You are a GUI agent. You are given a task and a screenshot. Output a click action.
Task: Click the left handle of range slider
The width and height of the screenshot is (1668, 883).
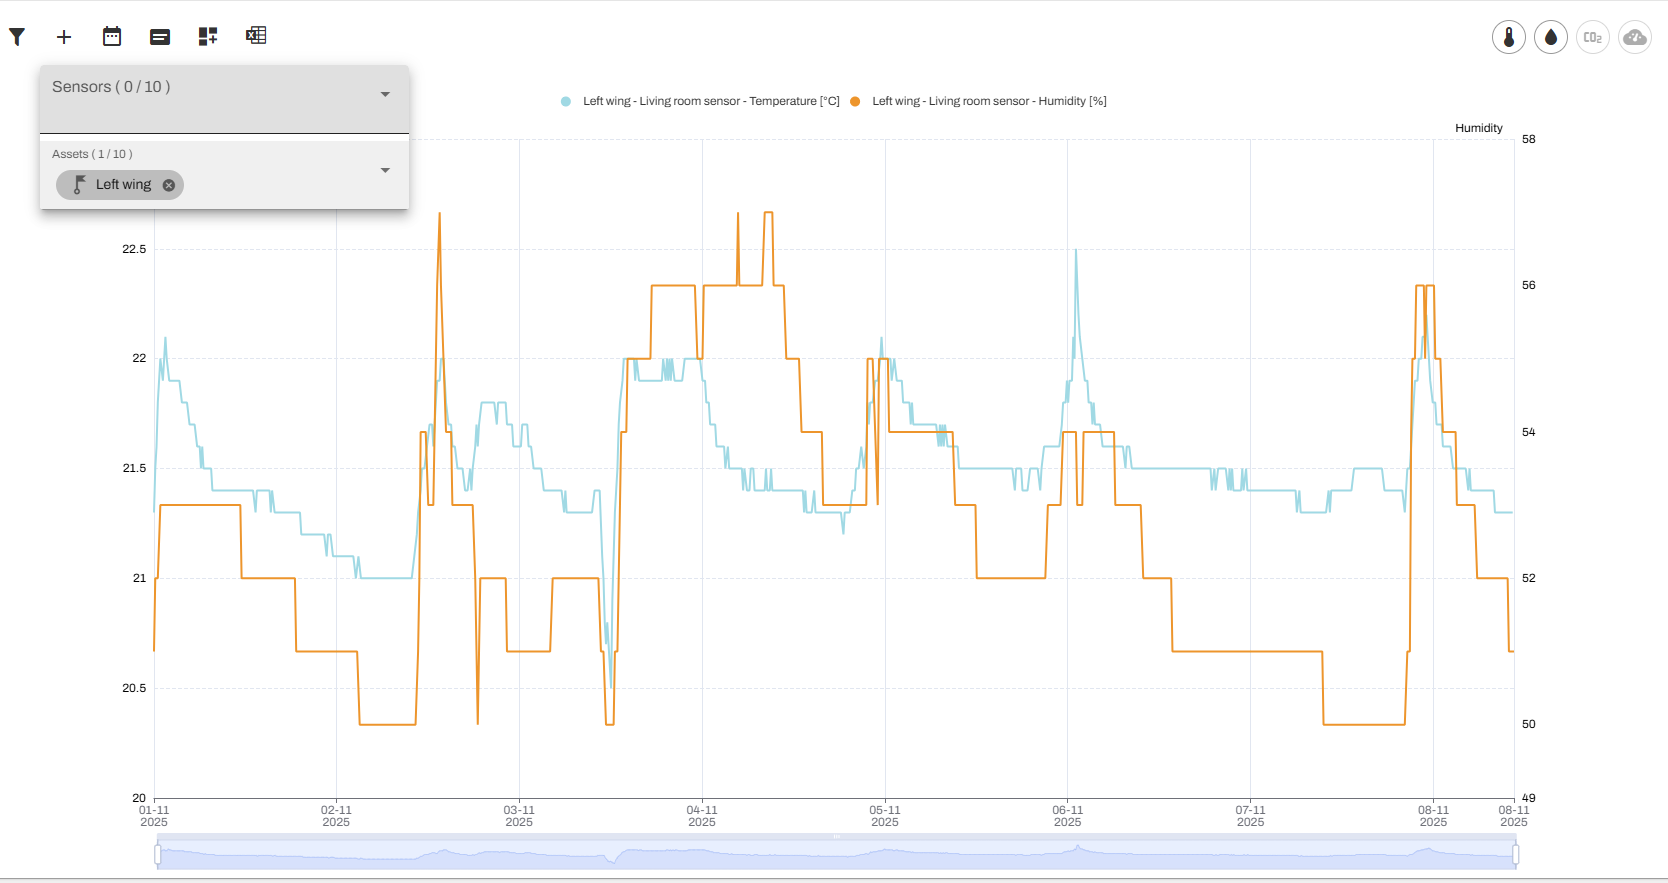[x=158, y=855]
